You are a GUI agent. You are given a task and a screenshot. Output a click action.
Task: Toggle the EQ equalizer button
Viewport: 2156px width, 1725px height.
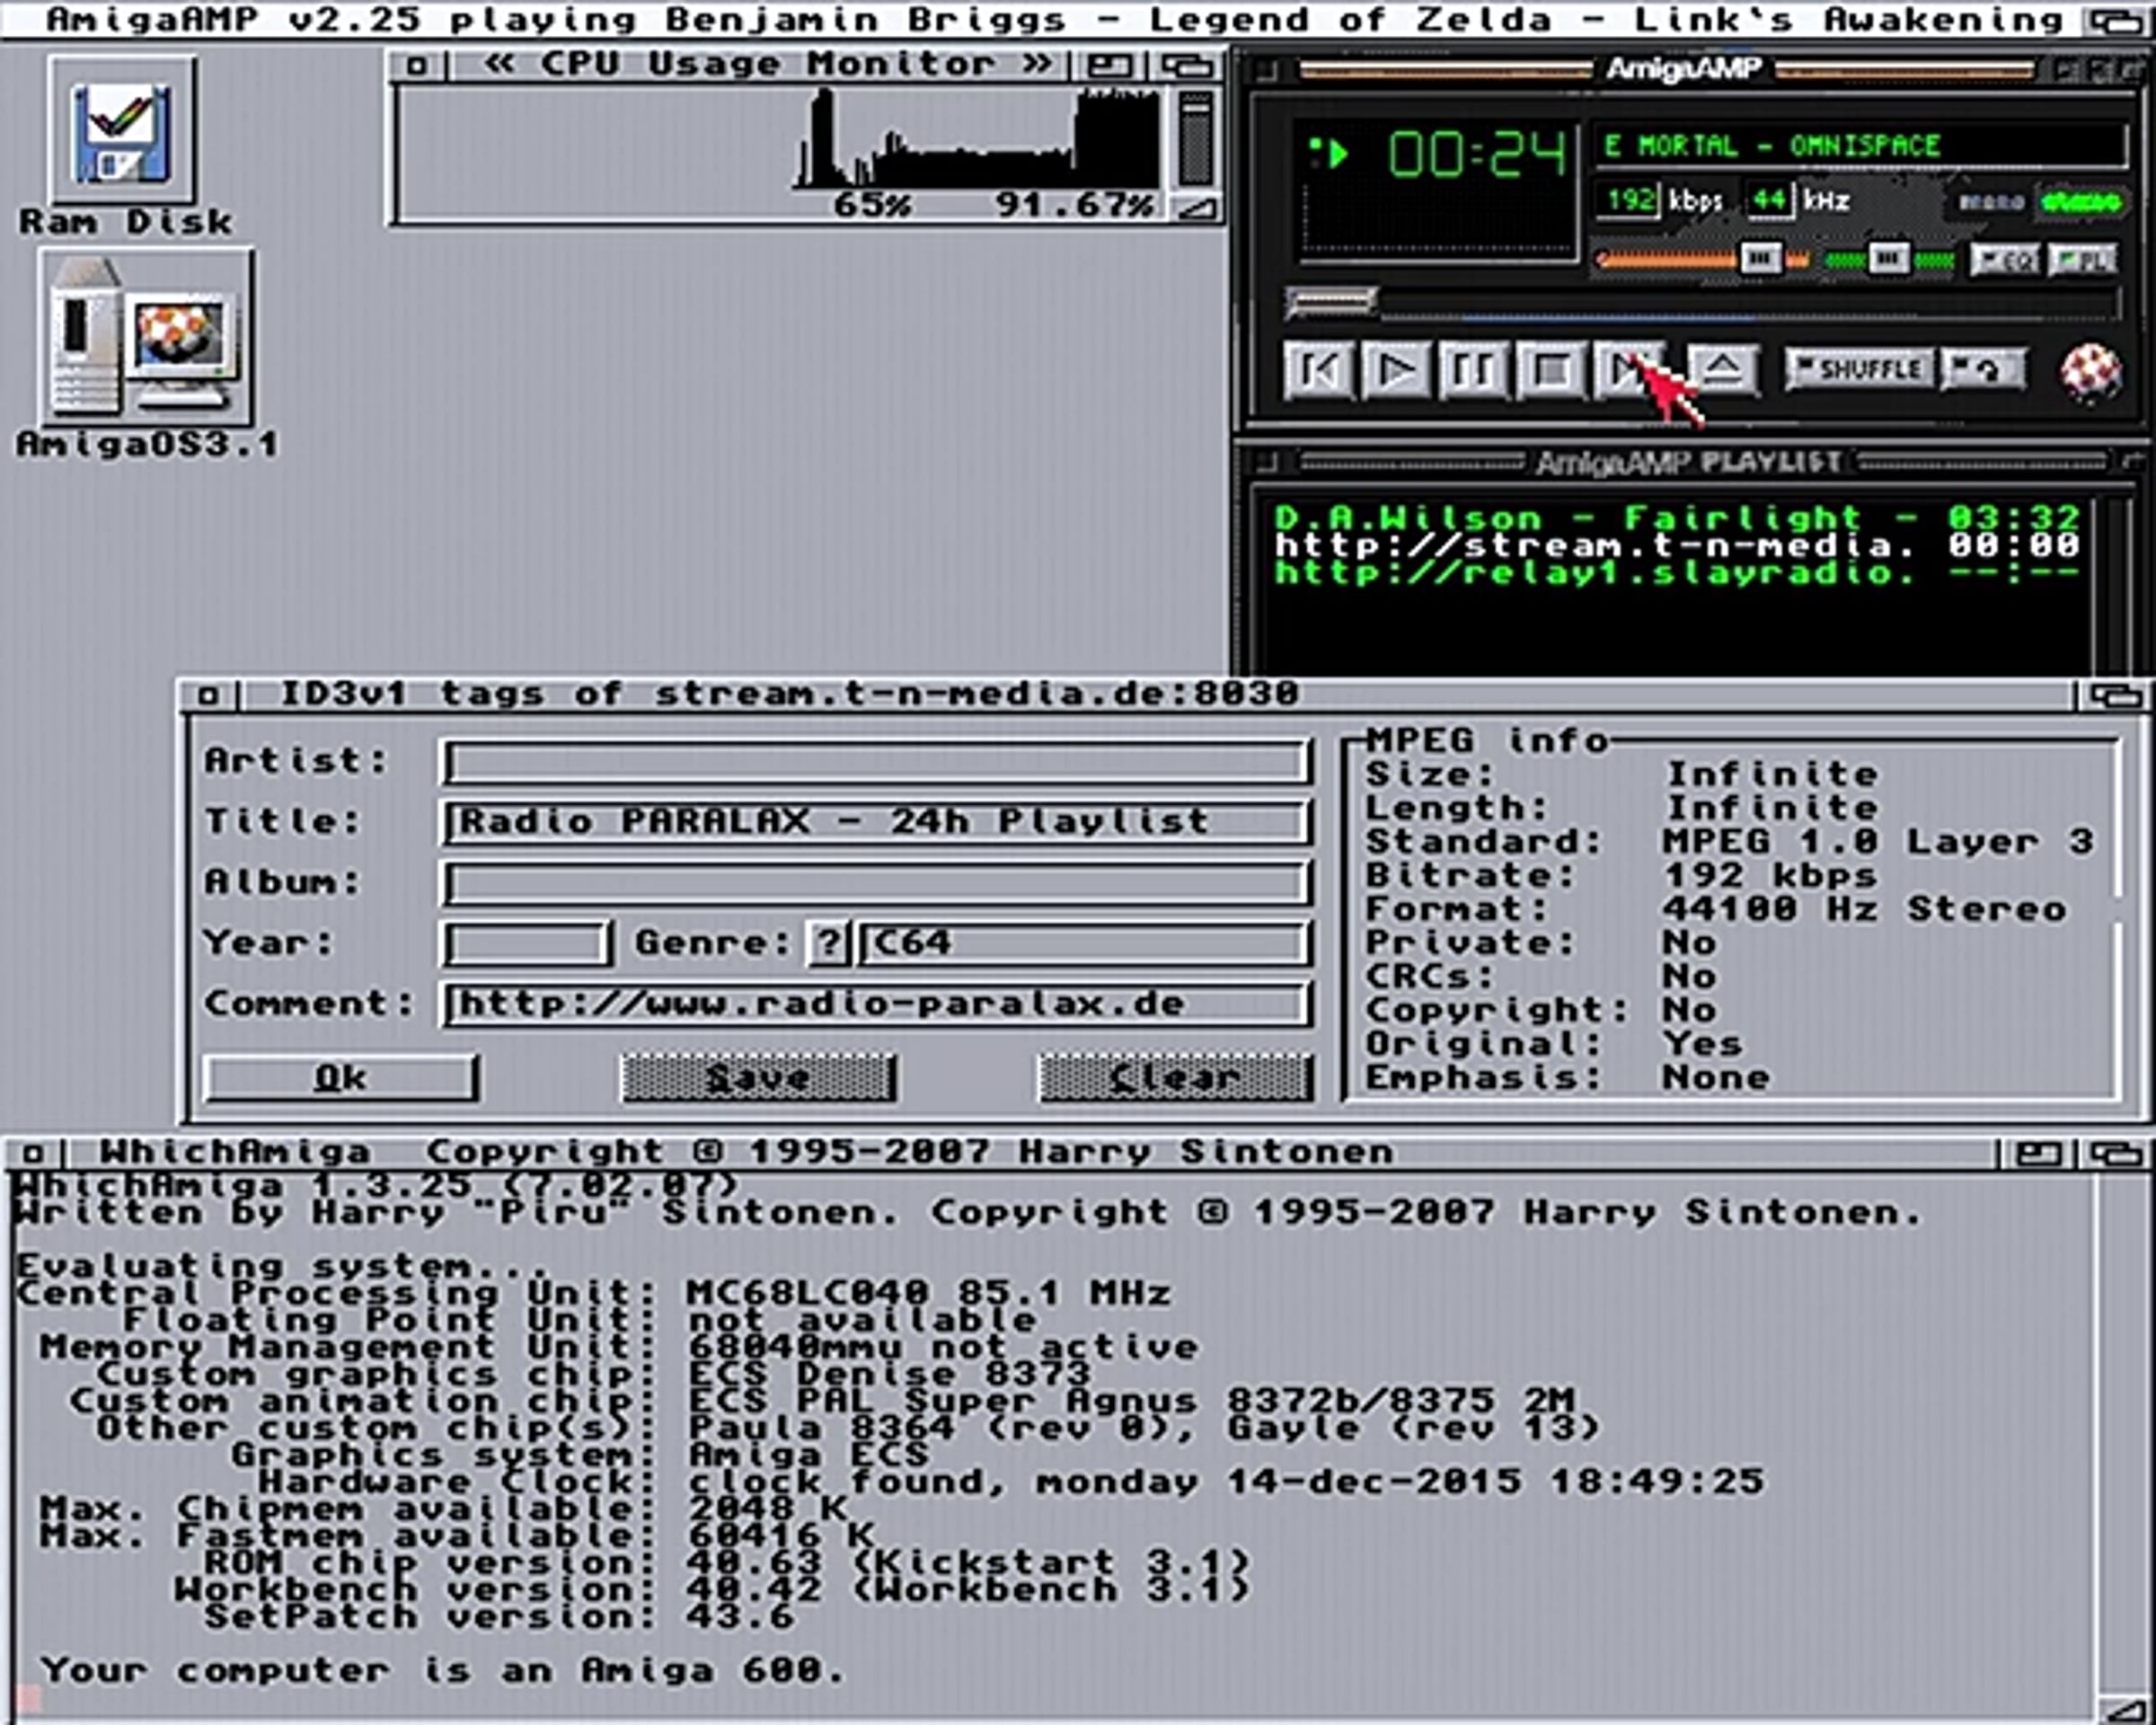(x=2005, y=260)
